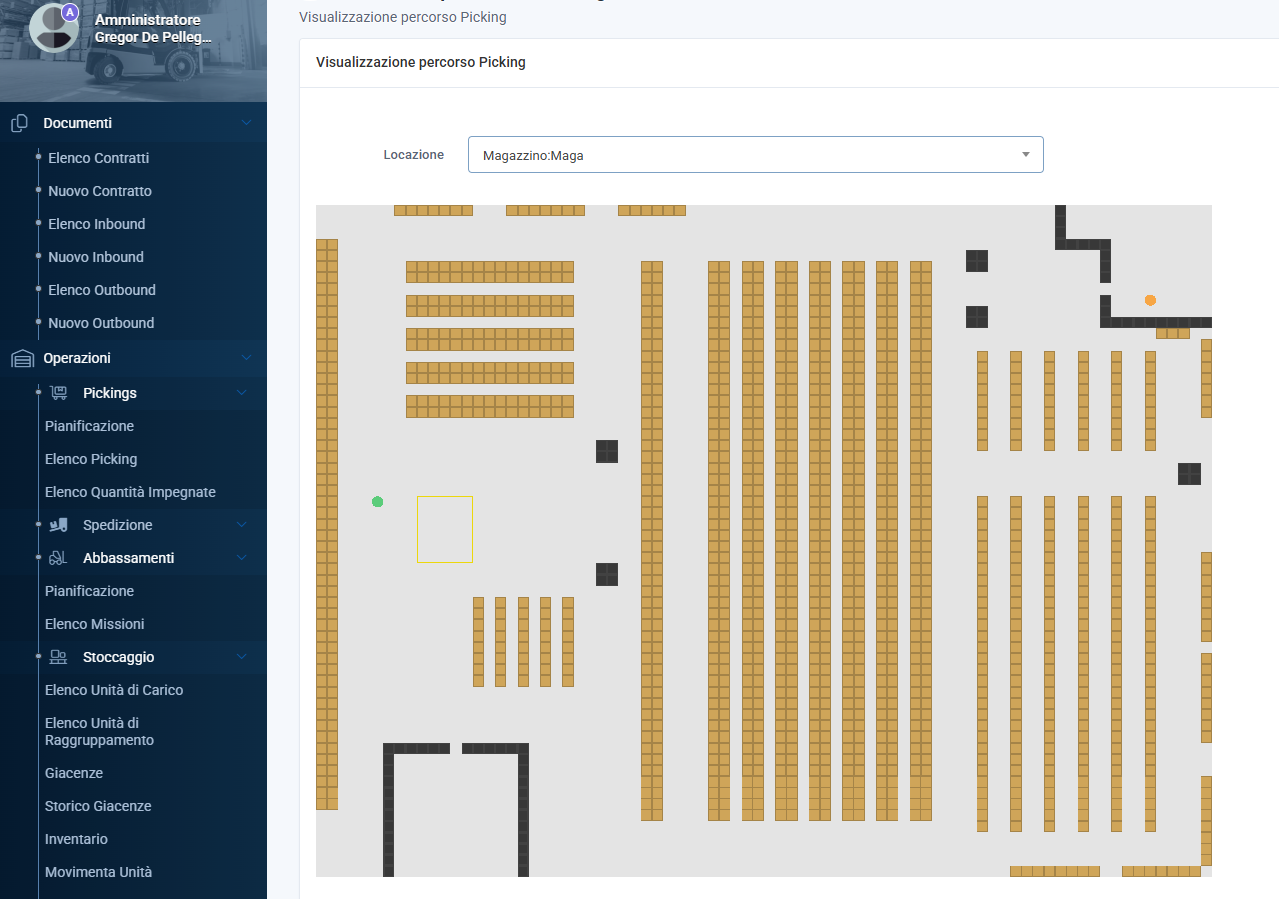Open Elenco Unità di Raggruppamento

click(100, 731)
